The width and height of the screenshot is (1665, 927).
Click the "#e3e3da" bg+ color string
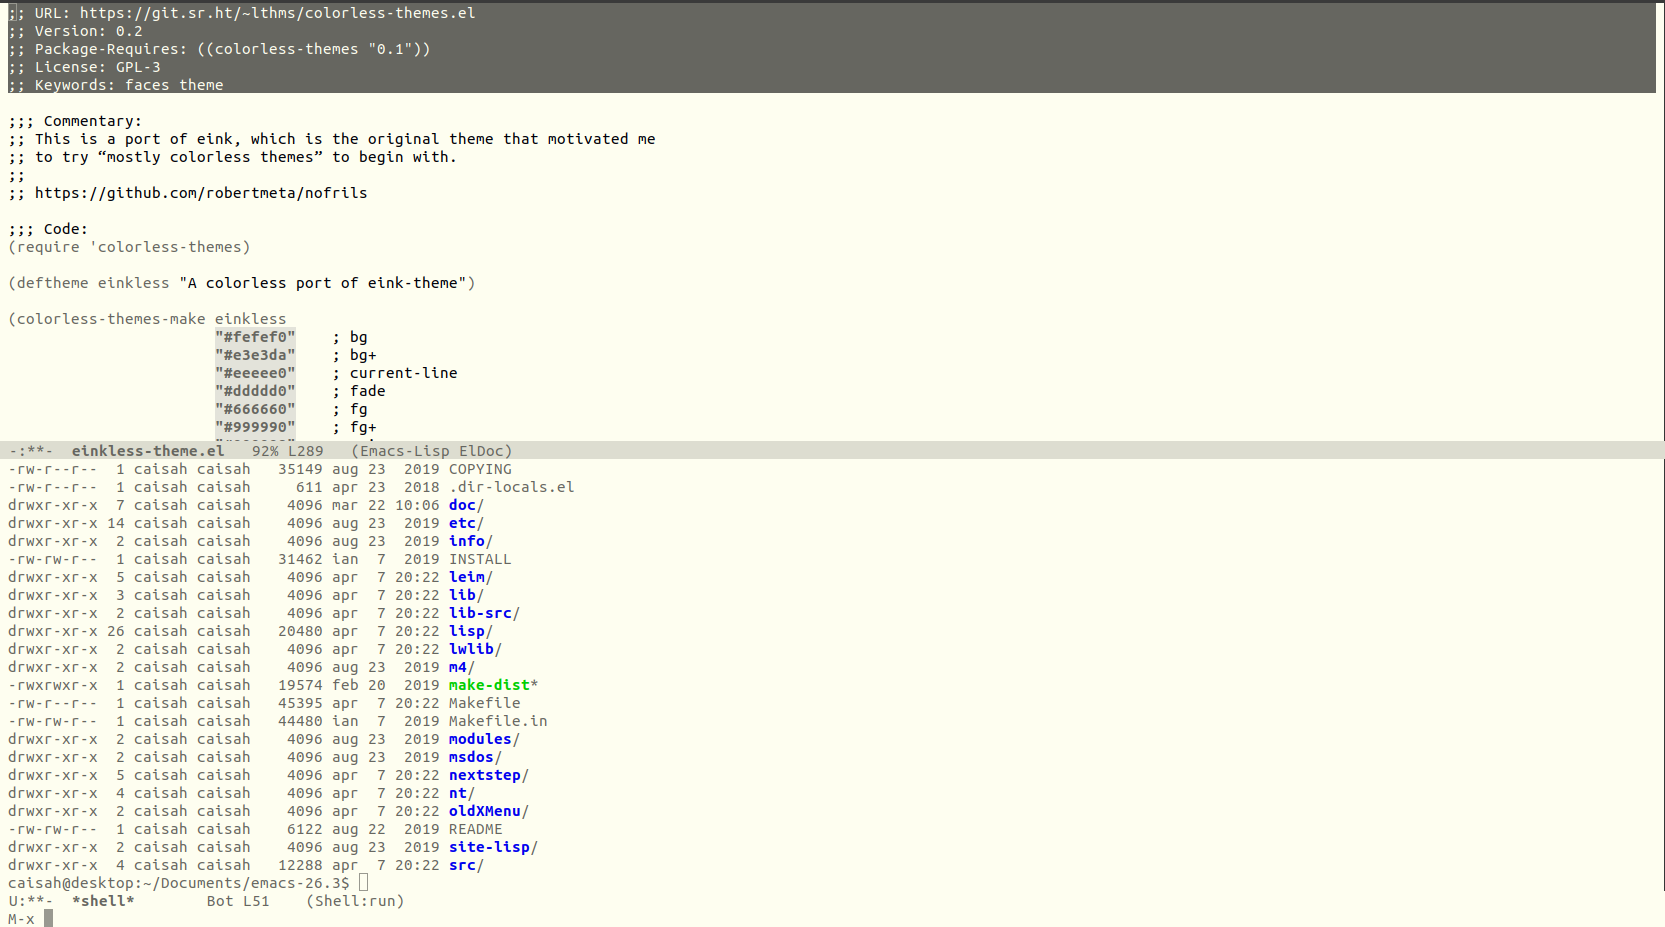click(255, 355)
